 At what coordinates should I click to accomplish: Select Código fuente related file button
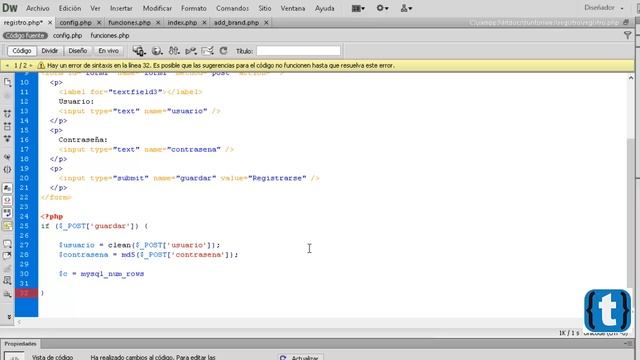tap(25, 36)
